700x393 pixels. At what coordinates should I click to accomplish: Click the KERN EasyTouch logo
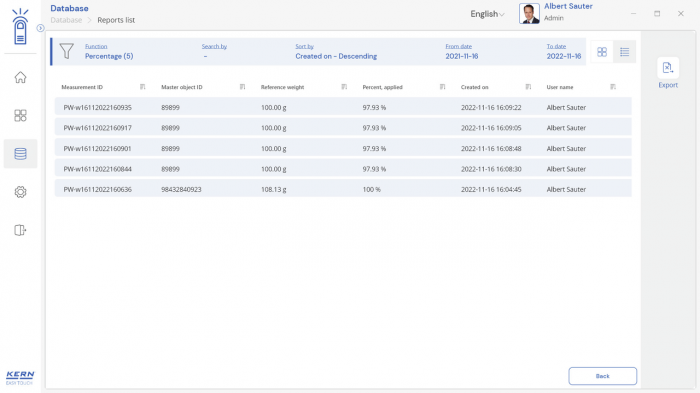click(x=20, y=378)
